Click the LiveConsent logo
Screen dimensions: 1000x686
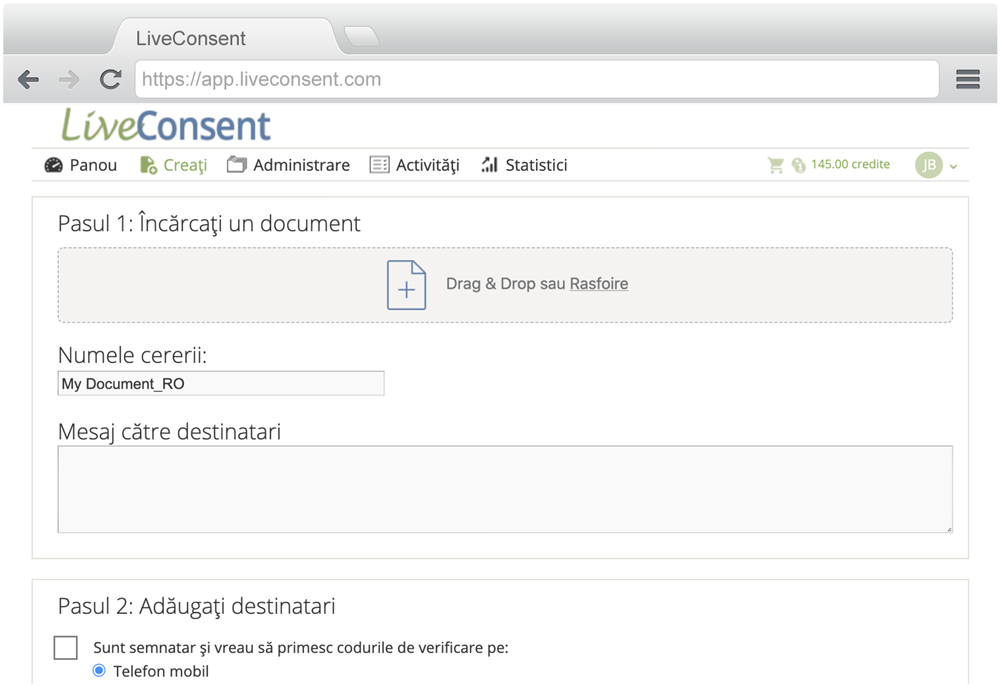166,126
